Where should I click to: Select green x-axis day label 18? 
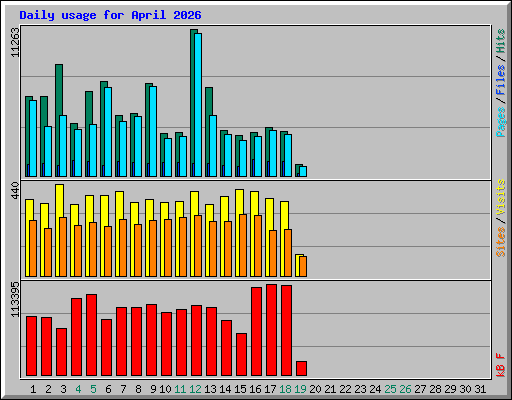pyautogui.click(x=285, y=389)
